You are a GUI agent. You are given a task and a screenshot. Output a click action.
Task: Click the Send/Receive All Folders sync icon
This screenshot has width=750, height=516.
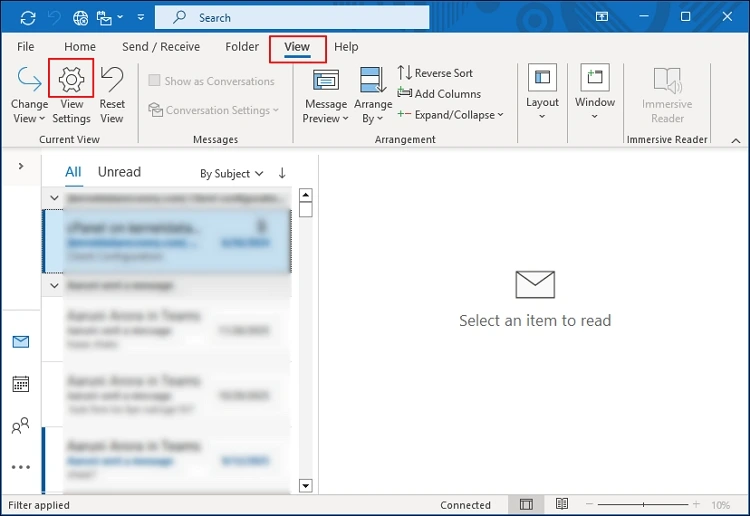point(27,18)
